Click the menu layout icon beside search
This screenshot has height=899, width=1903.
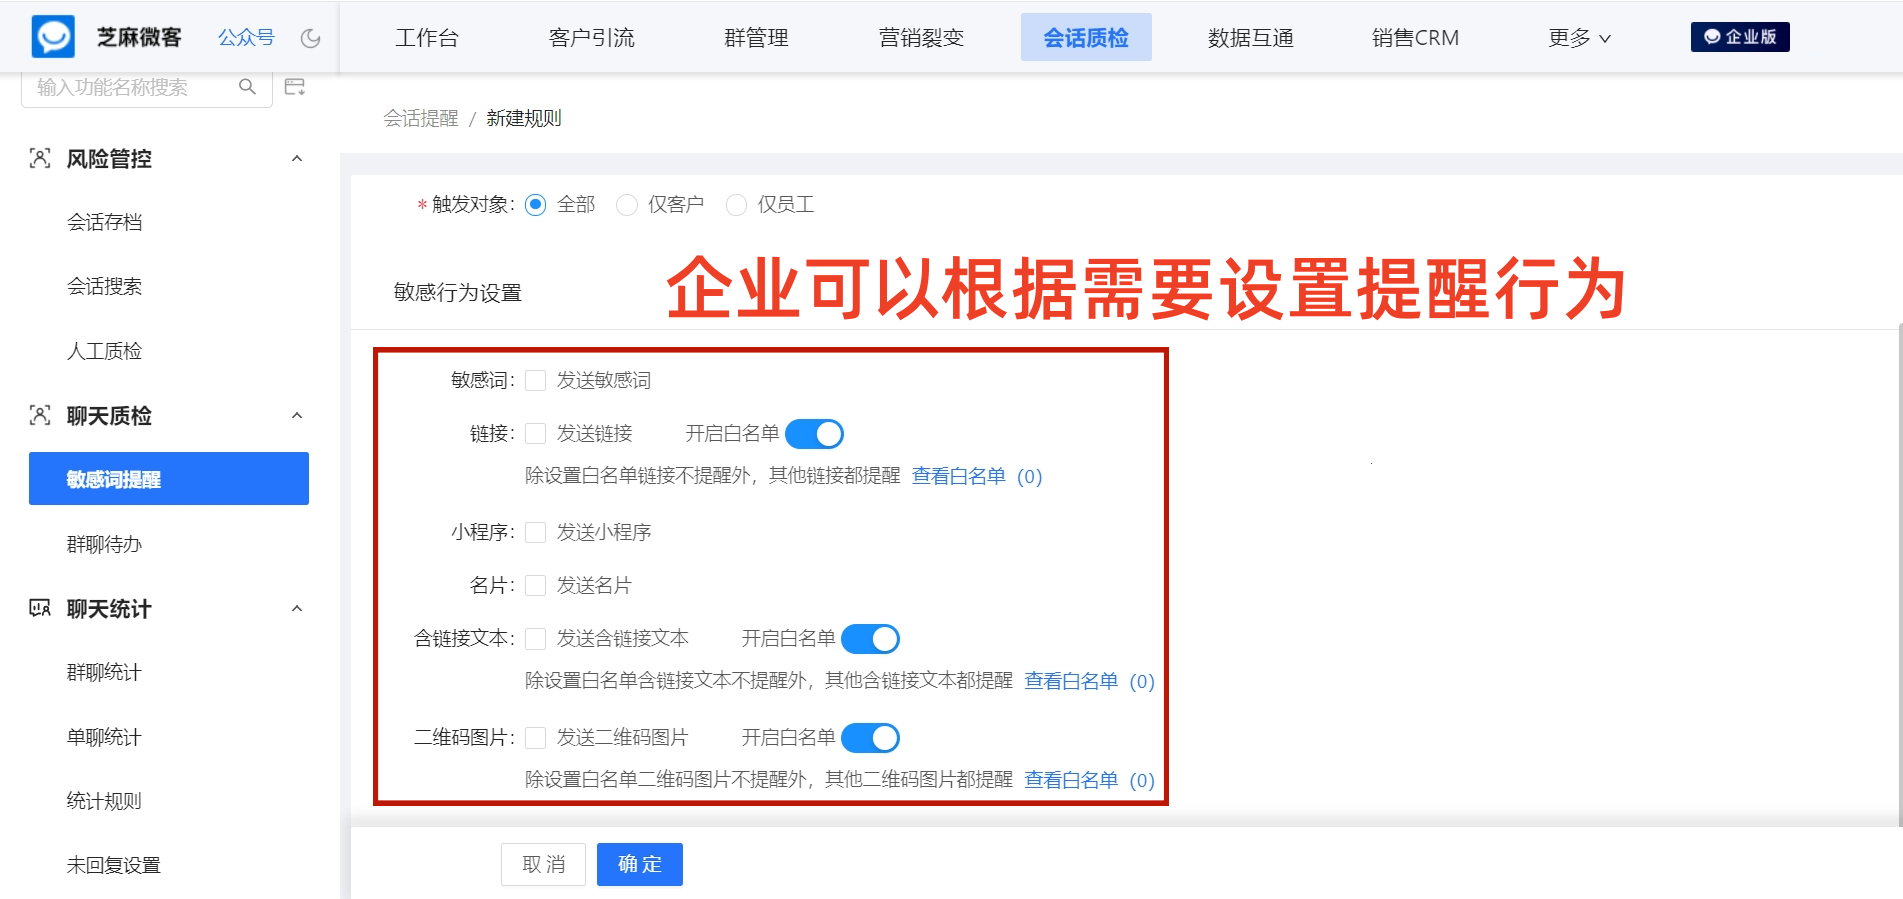tap(295, 87)
